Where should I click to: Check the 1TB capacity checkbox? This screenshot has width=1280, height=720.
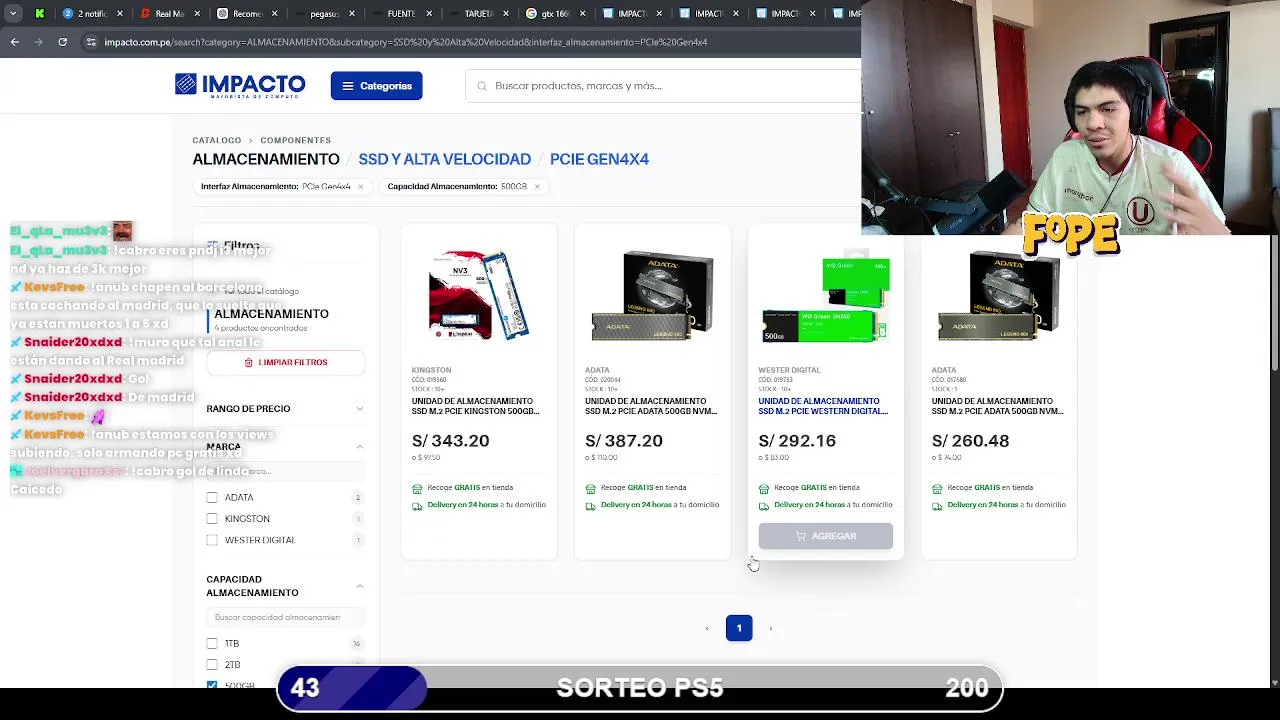tap(212, 643)
